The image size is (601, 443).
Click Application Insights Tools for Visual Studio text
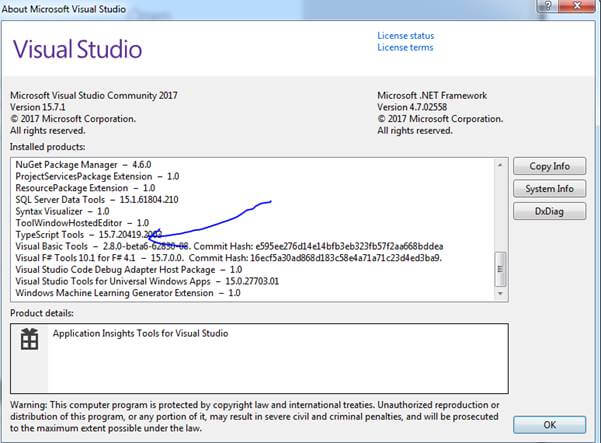(140, 333)
